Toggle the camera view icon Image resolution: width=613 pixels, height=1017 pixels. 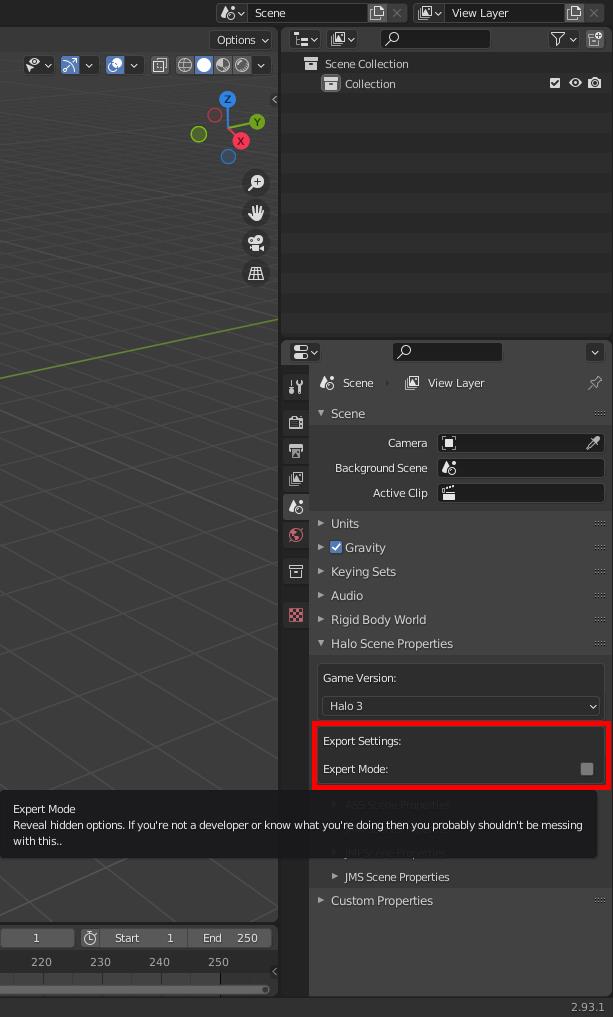[x=256, y=243]
